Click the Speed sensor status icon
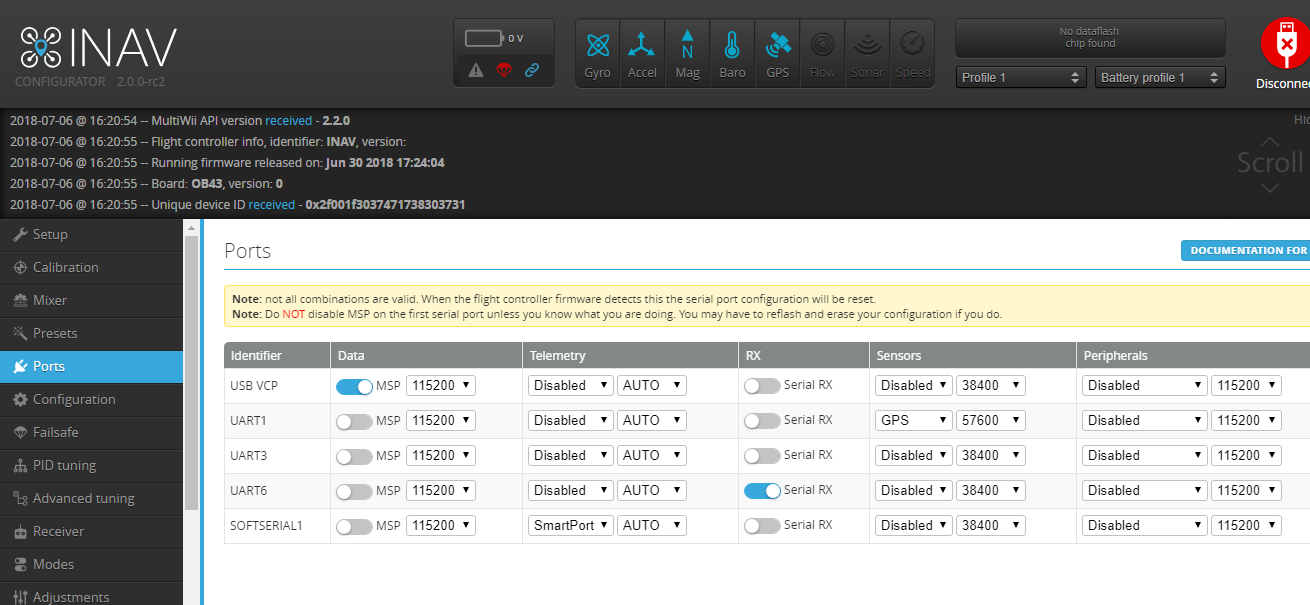1310x605 pixels. [912, 54]
